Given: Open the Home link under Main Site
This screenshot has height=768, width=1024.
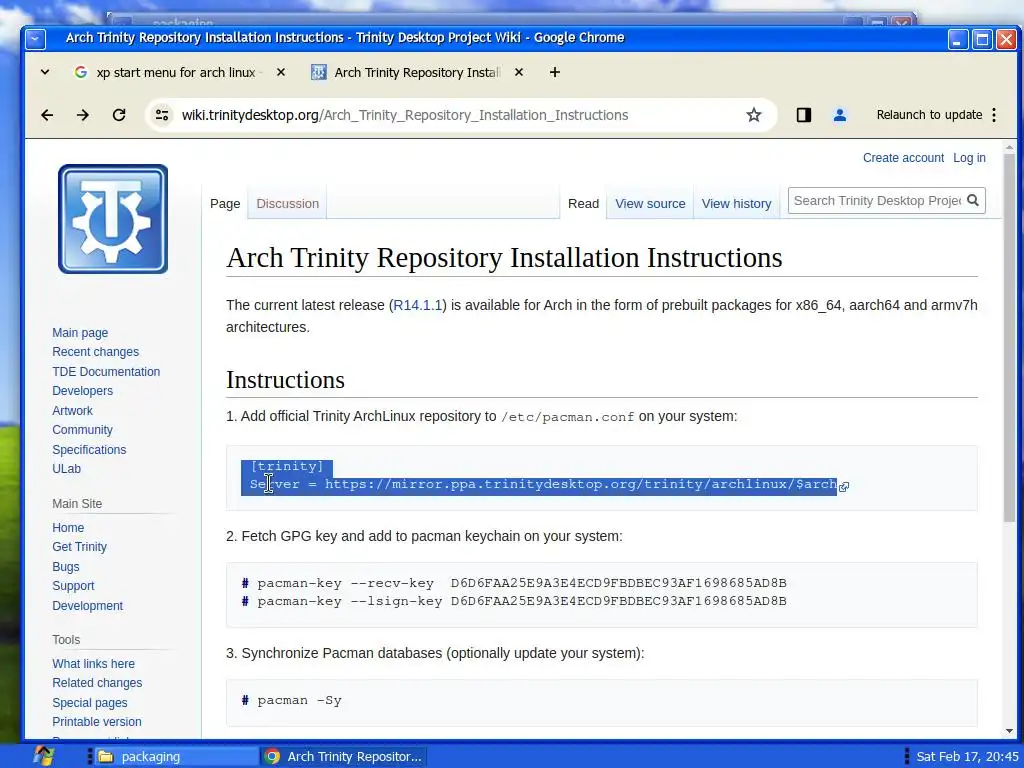Looking at the screenshot, I should coord(68,528).
